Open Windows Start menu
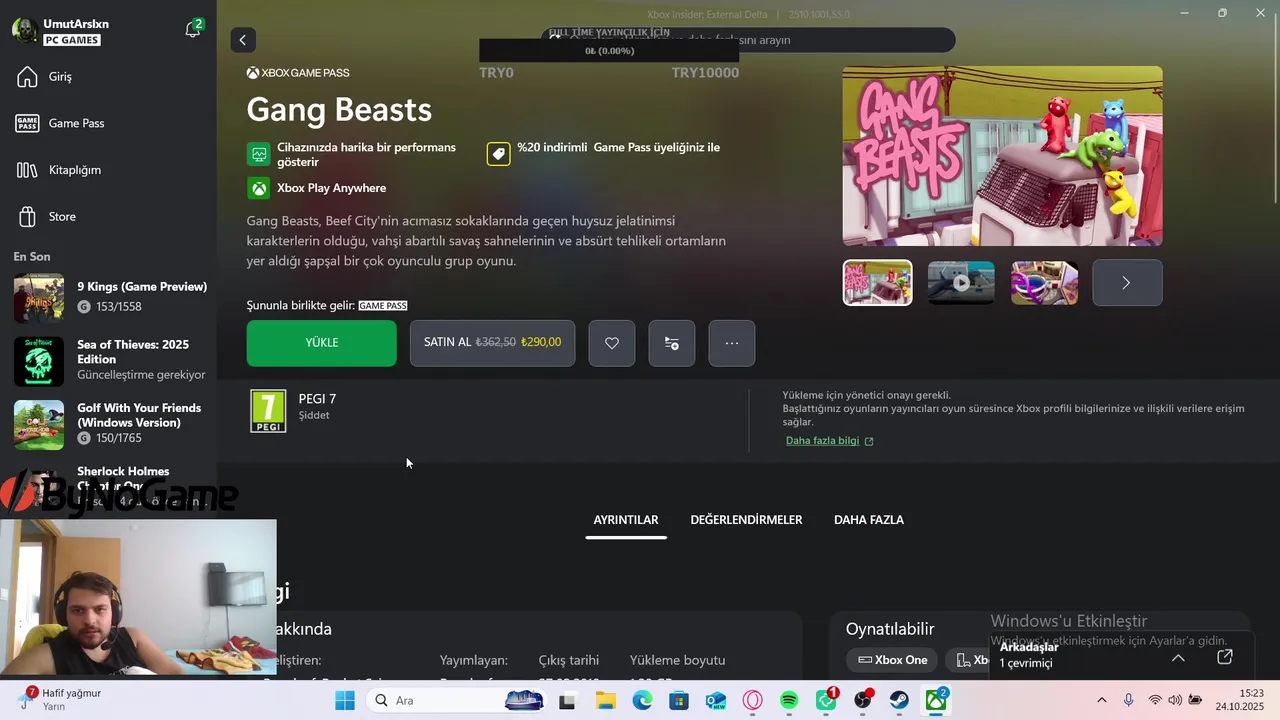Viewport: 1280px width, 720px height. pos(345,701)
